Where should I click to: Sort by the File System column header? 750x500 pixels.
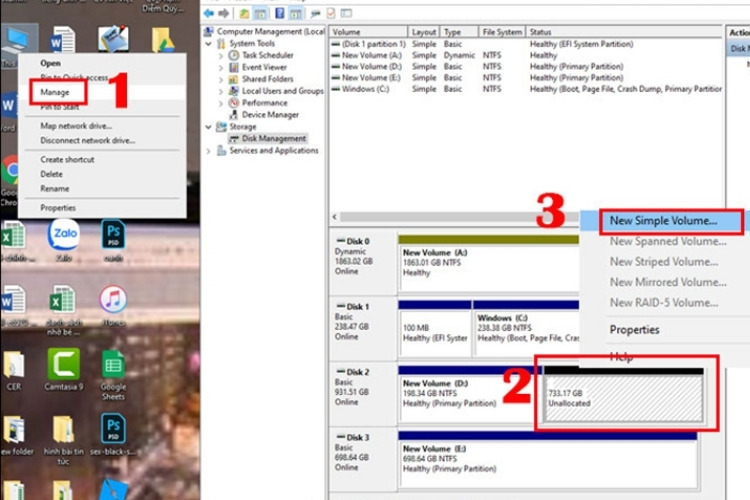point(499,32)
